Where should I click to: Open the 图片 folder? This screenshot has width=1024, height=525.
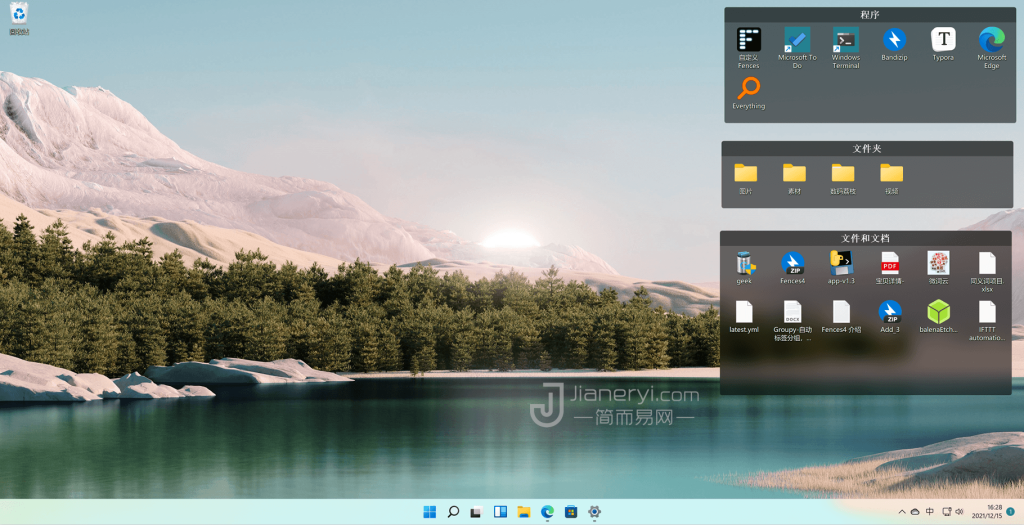point(745,173)
